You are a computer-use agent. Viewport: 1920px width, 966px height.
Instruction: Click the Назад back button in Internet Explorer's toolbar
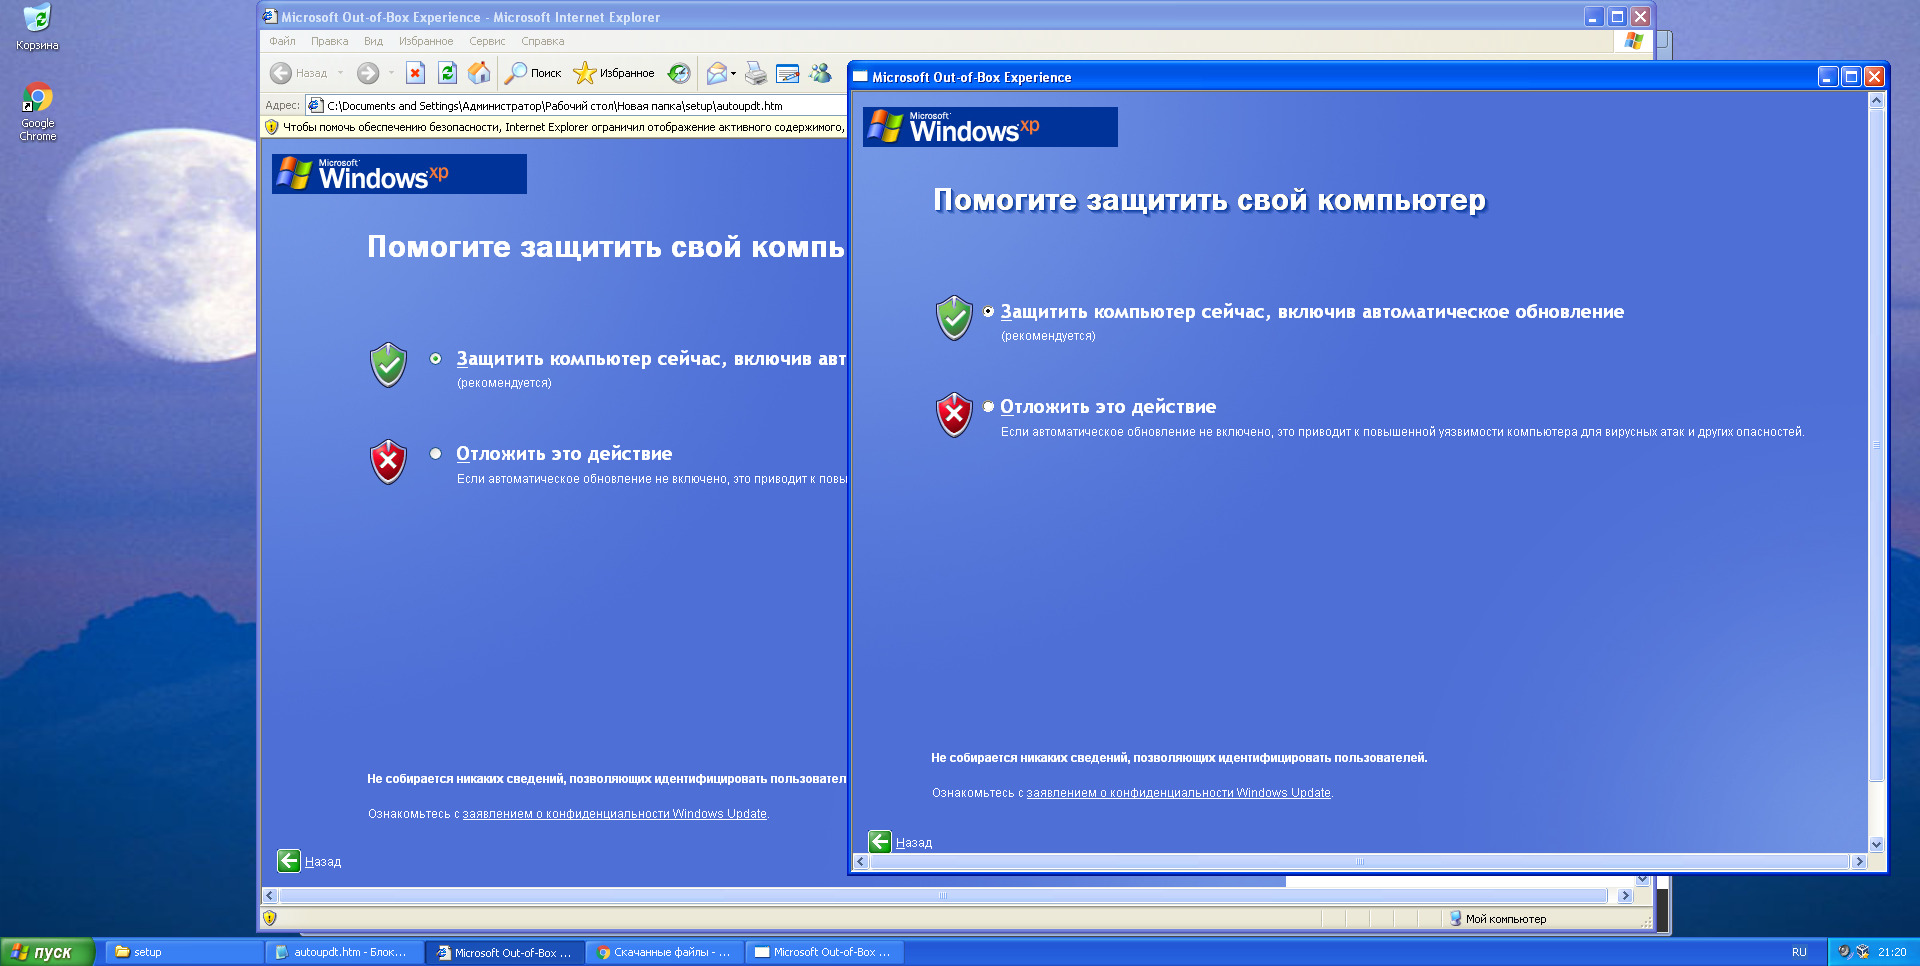(299, 73)
